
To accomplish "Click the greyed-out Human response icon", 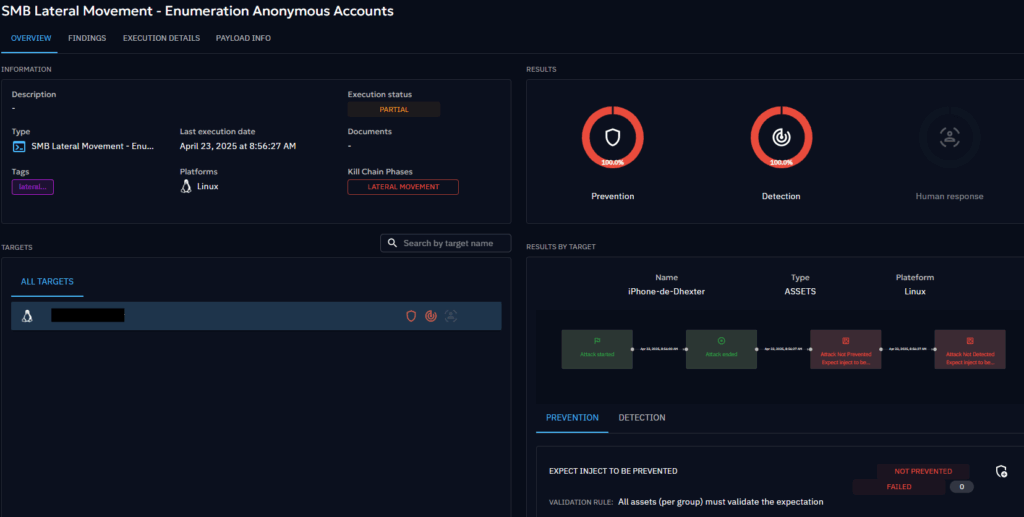I will [x=949, y=138].
